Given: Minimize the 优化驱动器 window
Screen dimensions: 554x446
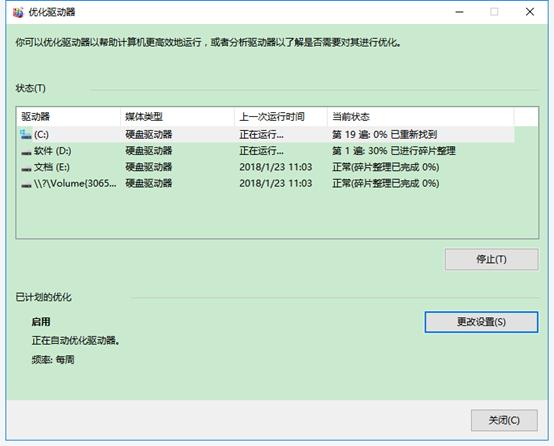Looking at the screenshot, I should 459,12.
